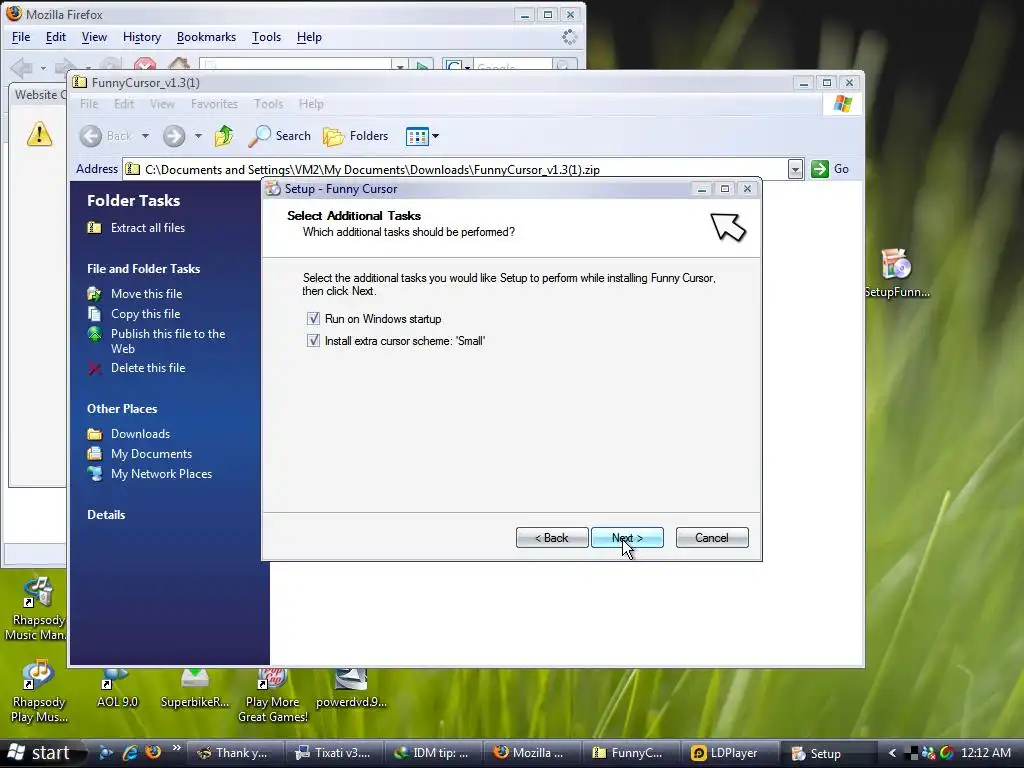
Task: Click the Explorer address path field
Action: [455, 169]
